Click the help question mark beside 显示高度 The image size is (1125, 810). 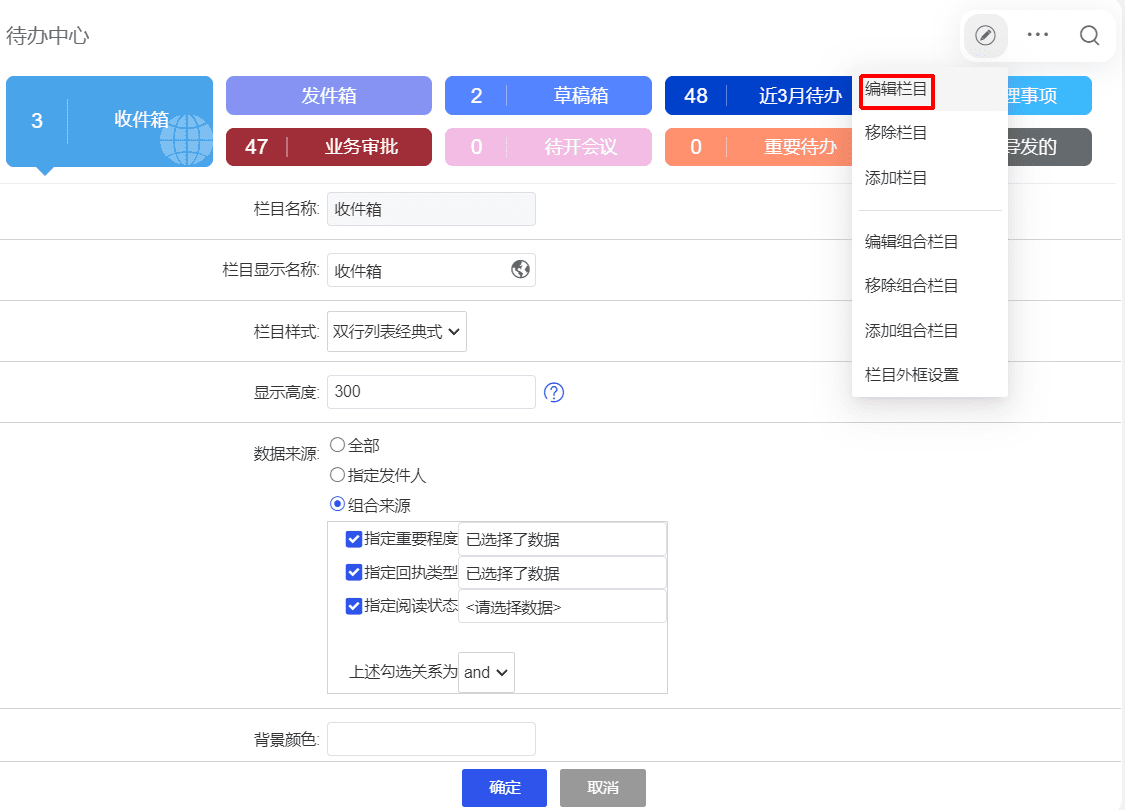tap(554, 392)
